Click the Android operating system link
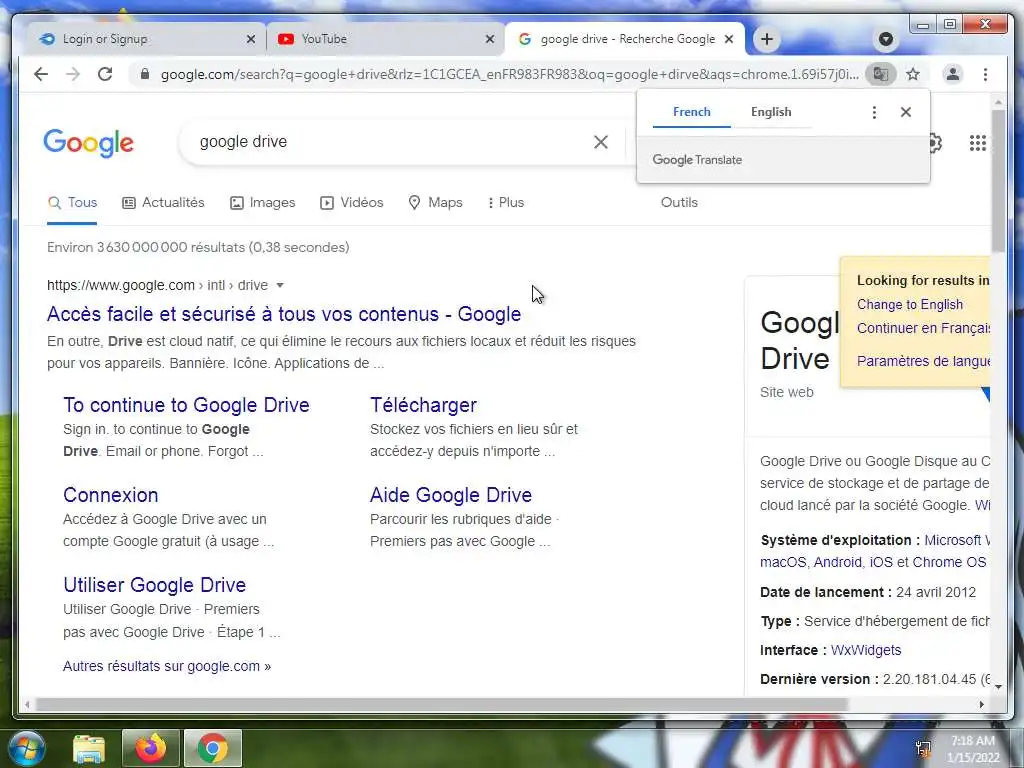This screenshot has width=1024, height=768. pos(838,562)
